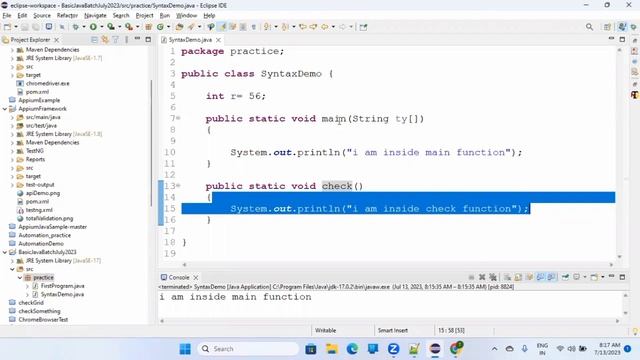Select chromedriver.exe in Project Explorer
Screen dimensions: 640x360
point(47,83)
